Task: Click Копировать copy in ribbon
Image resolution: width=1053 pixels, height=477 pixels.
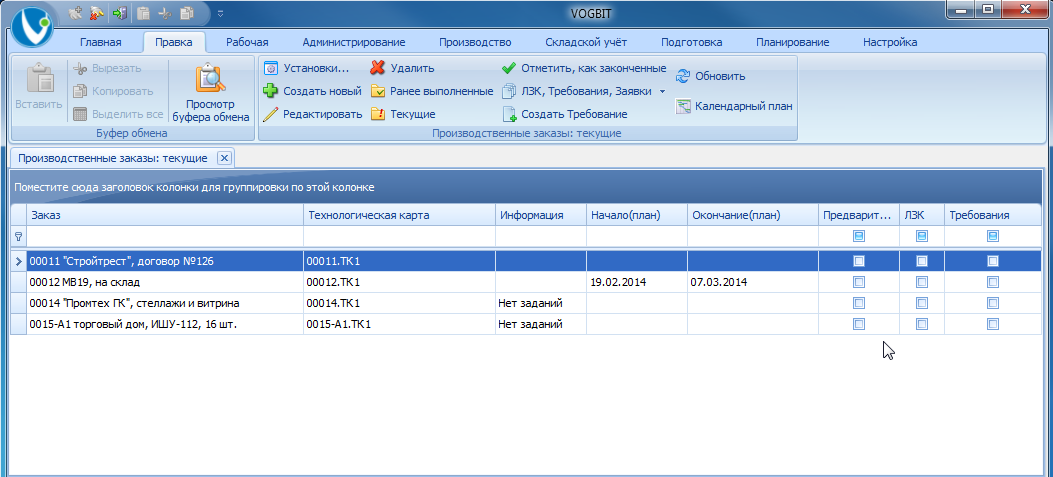Action: 113,91
